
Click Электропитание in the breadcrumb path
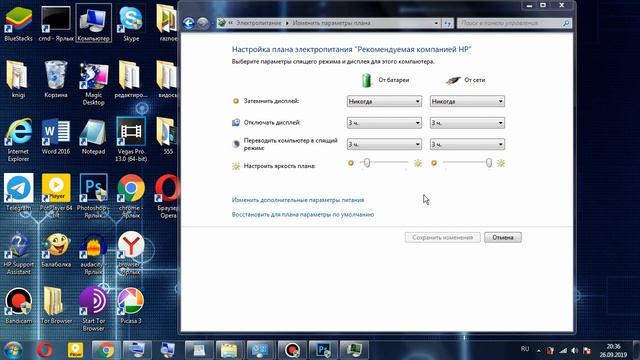pyautogui.click(x=259, y=23)
